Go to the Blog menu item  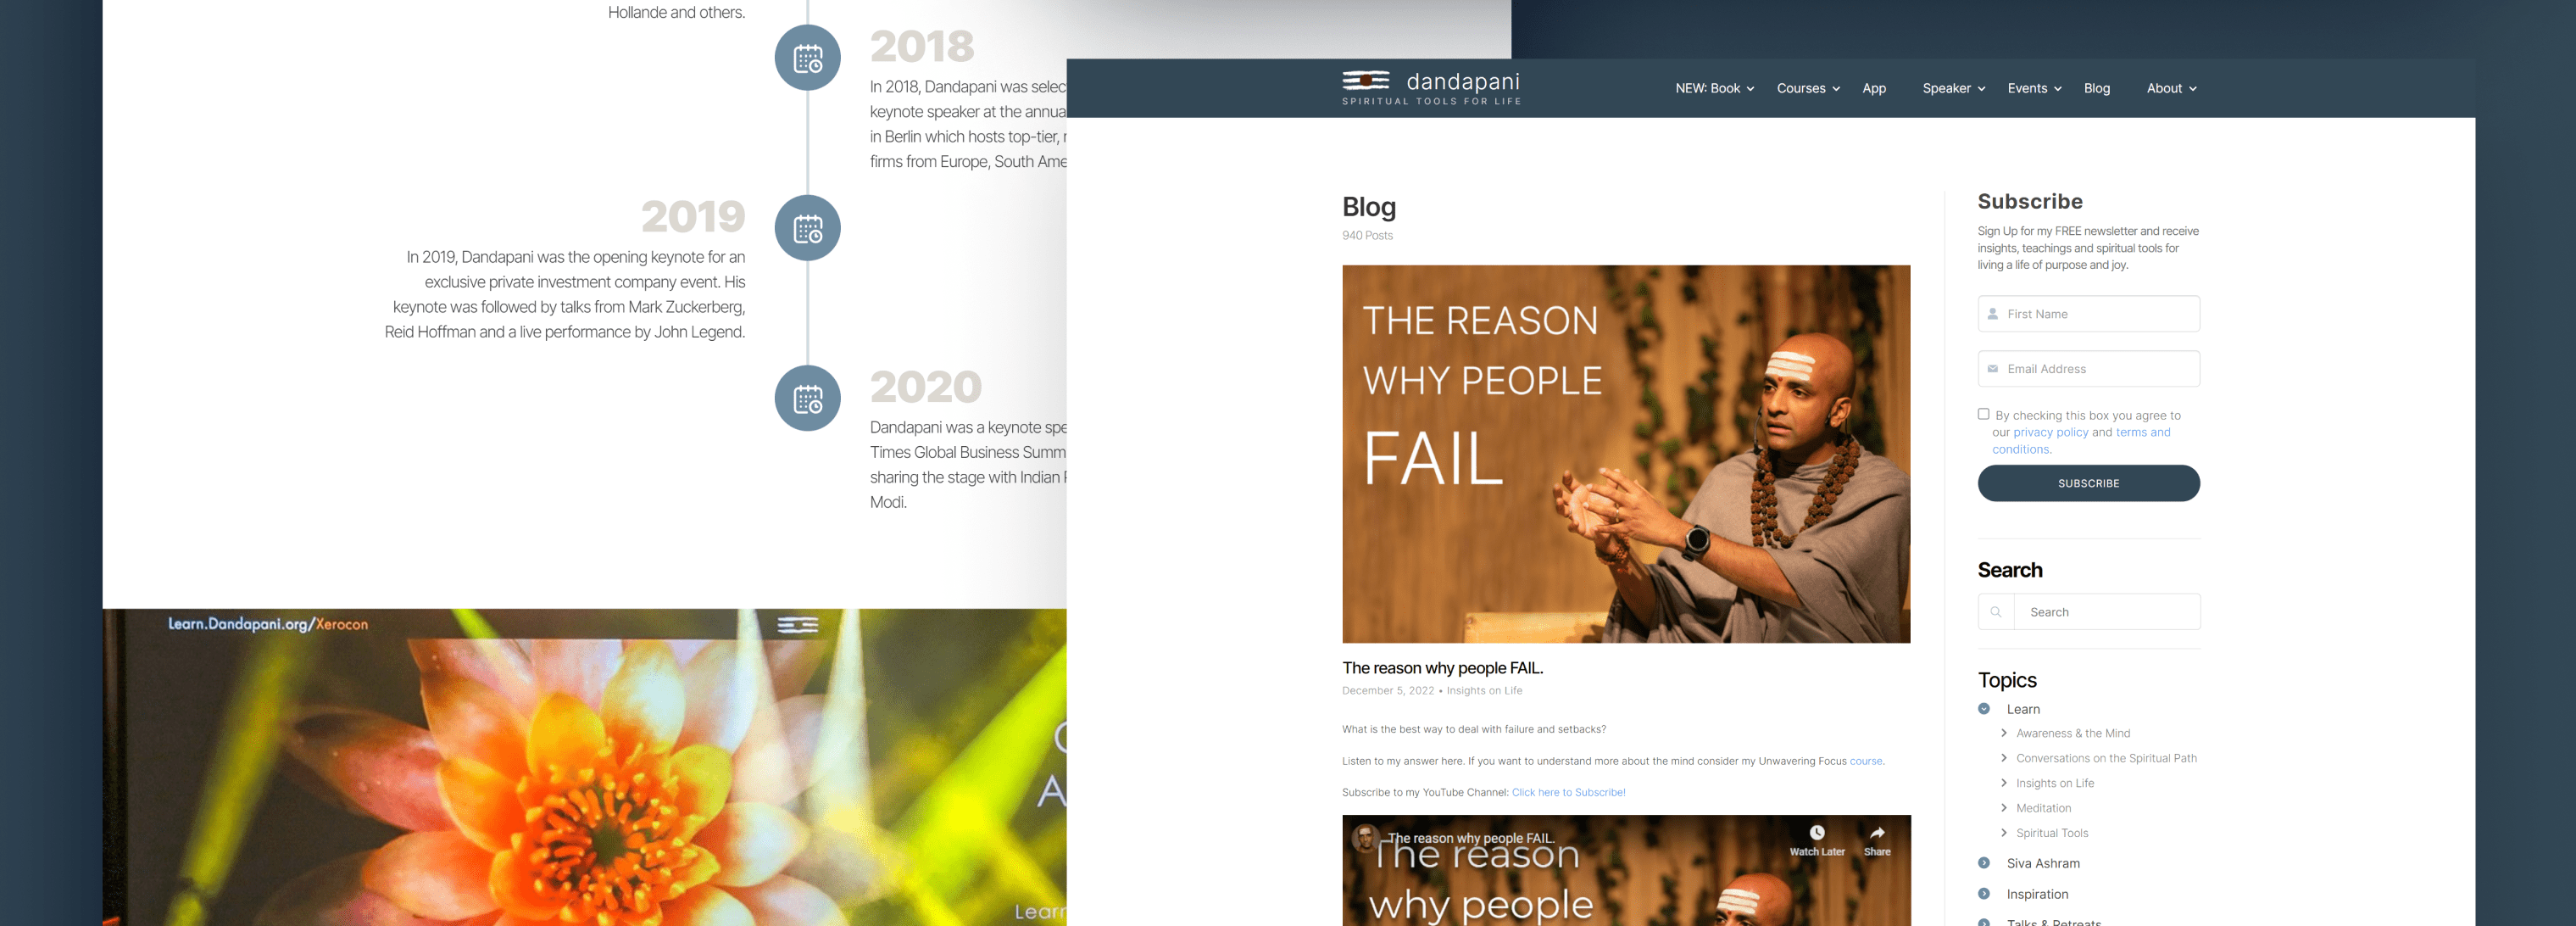pos(2096,88)
